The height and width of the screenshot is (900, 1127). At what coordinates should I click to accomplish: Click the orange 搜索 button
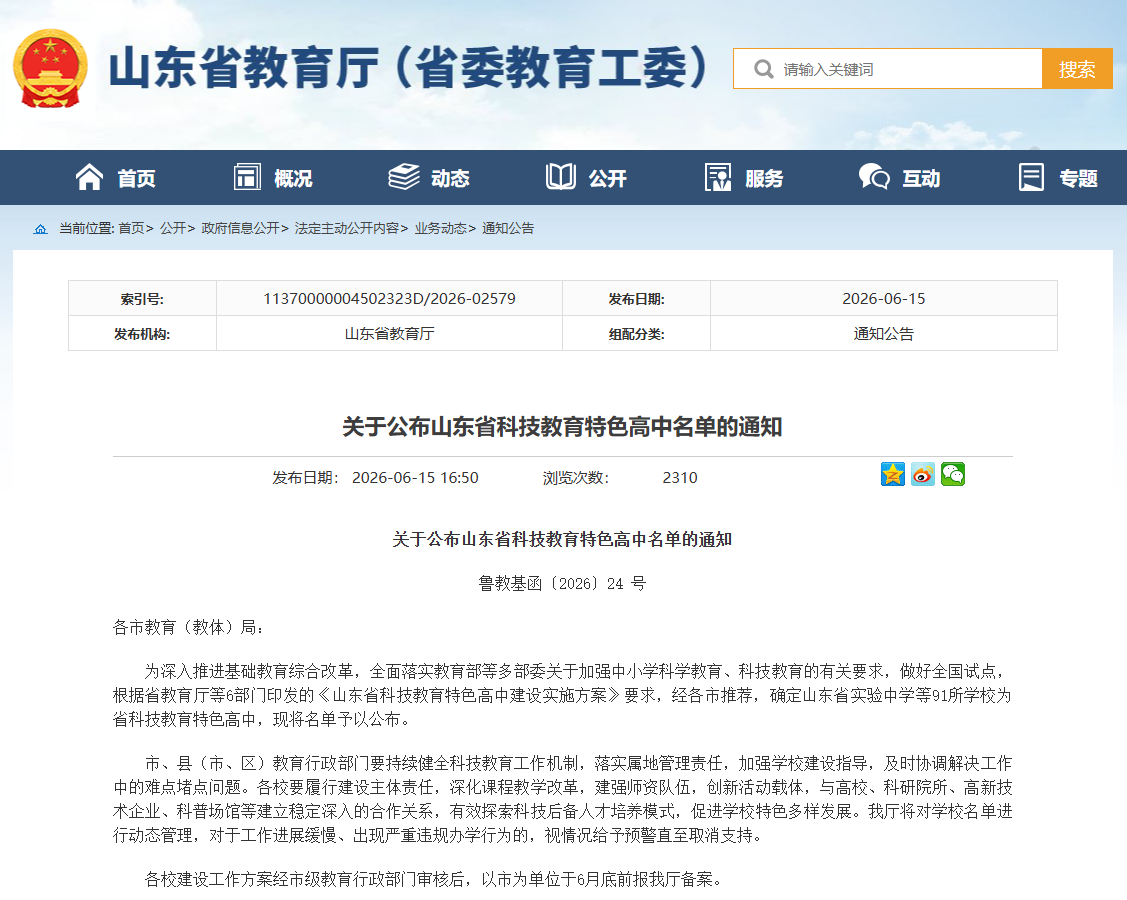click(1077, 69)
